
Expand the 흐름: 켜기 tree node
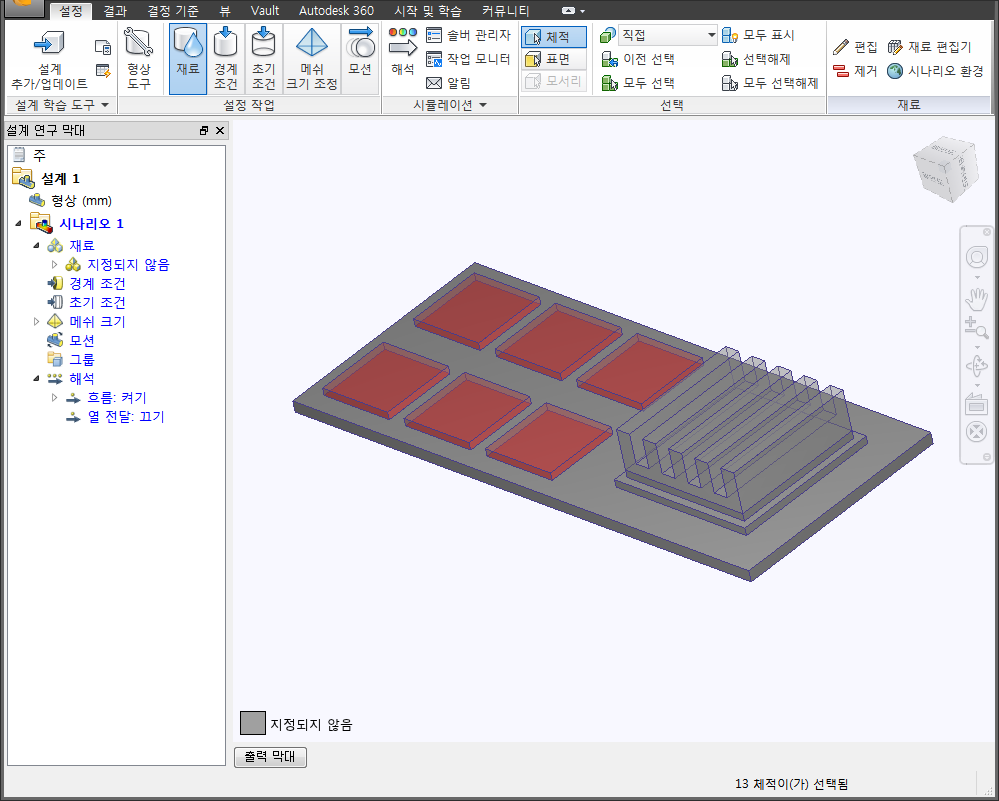pyautogui.click(x=54, y=398)
